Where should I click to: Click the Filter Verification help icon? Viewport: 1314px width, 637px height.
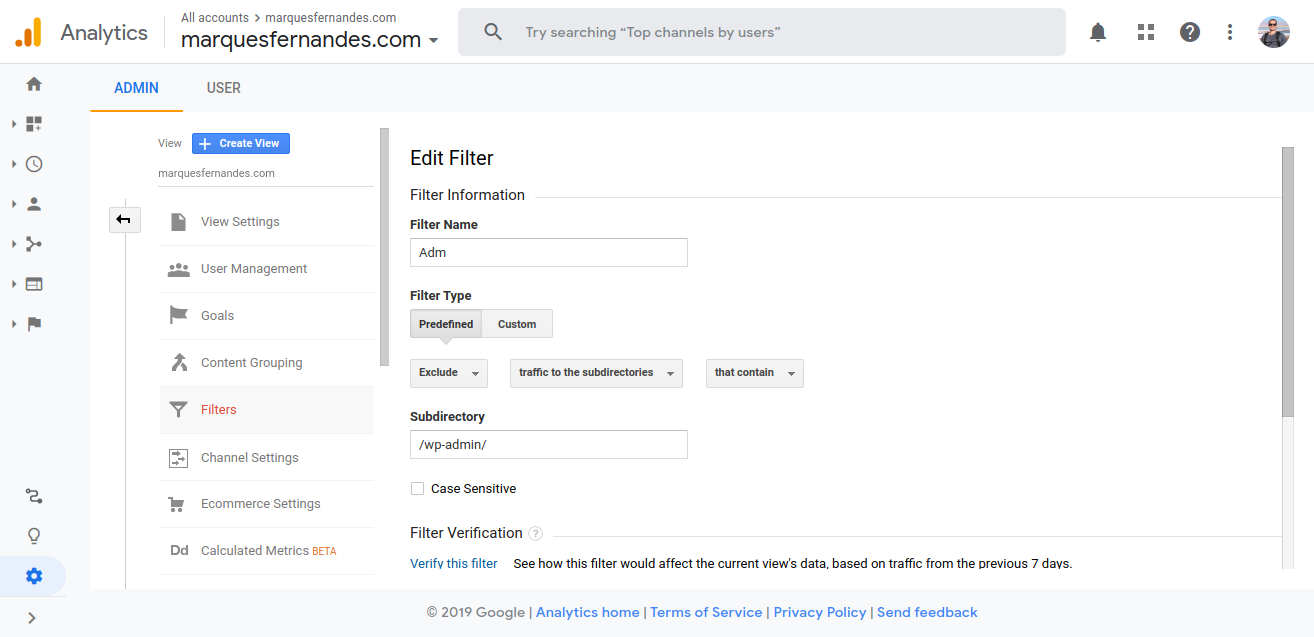pyautogui.click(x=536, y=534)
